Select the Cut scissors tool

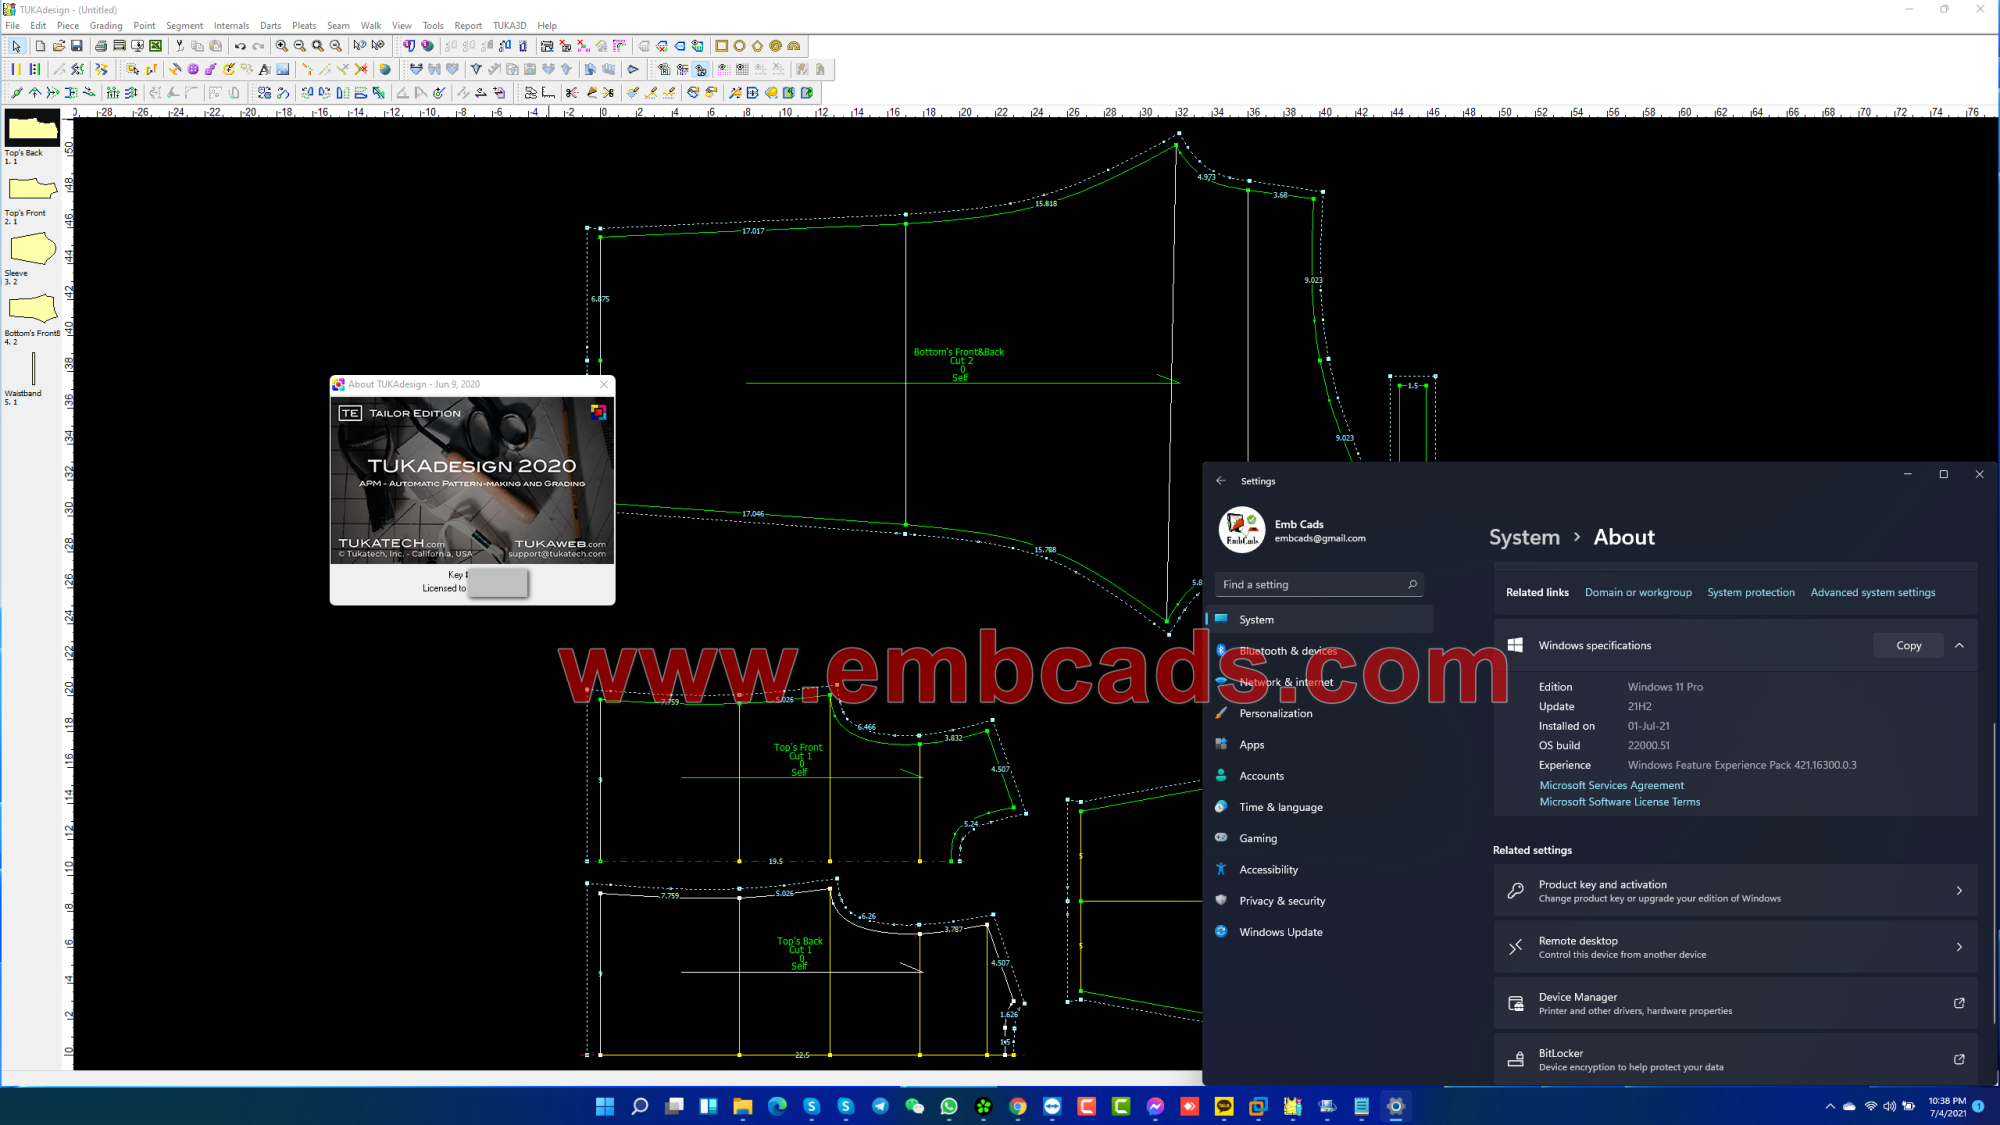click(180, 46)
